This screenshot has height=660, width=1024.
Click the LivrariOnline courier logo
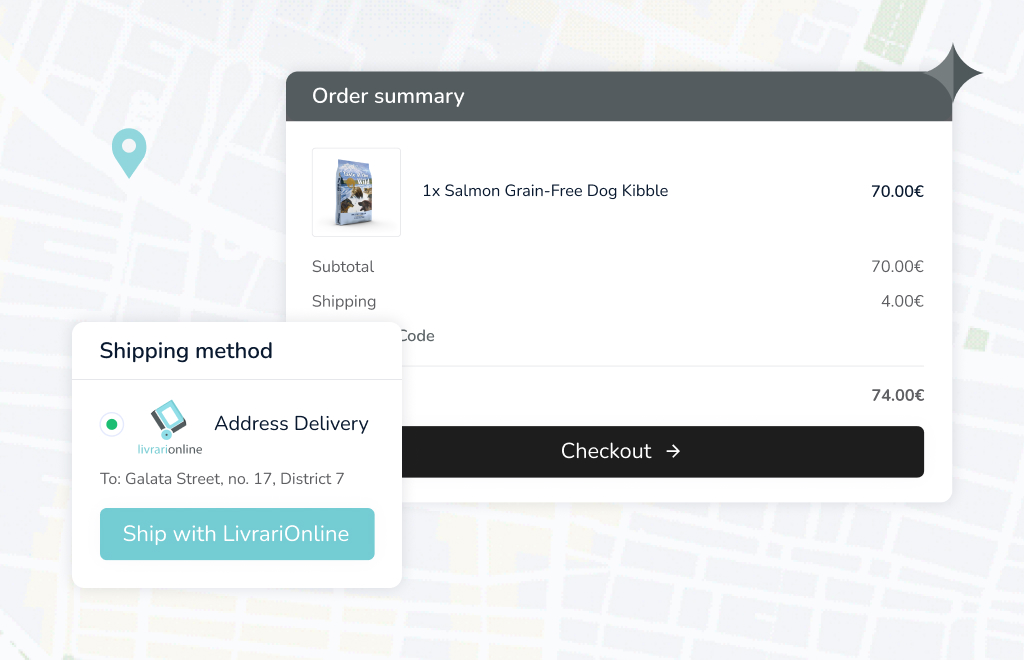point(169,428)
